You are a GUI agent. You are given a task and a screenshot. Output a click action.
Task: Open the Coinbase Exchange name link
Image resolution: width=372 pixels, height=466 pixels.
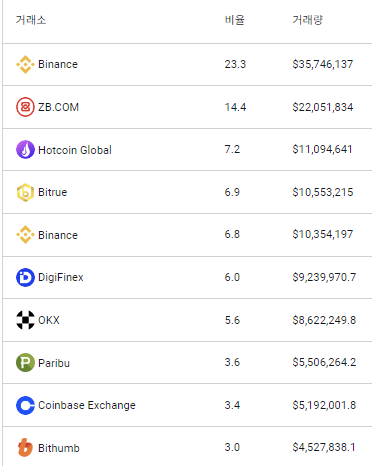87,405
